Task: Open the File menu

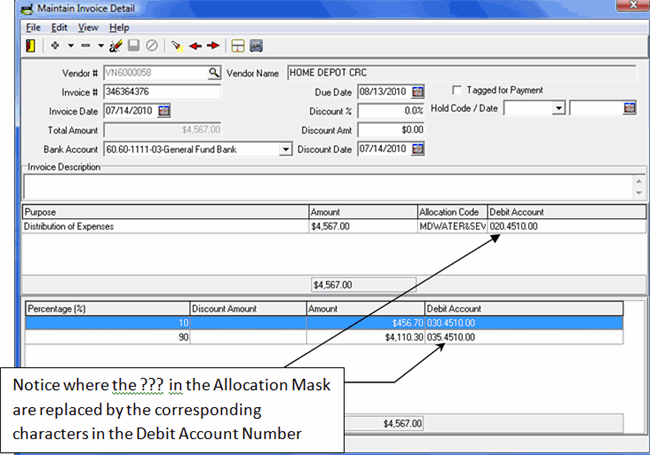Action: pos(33,28)
